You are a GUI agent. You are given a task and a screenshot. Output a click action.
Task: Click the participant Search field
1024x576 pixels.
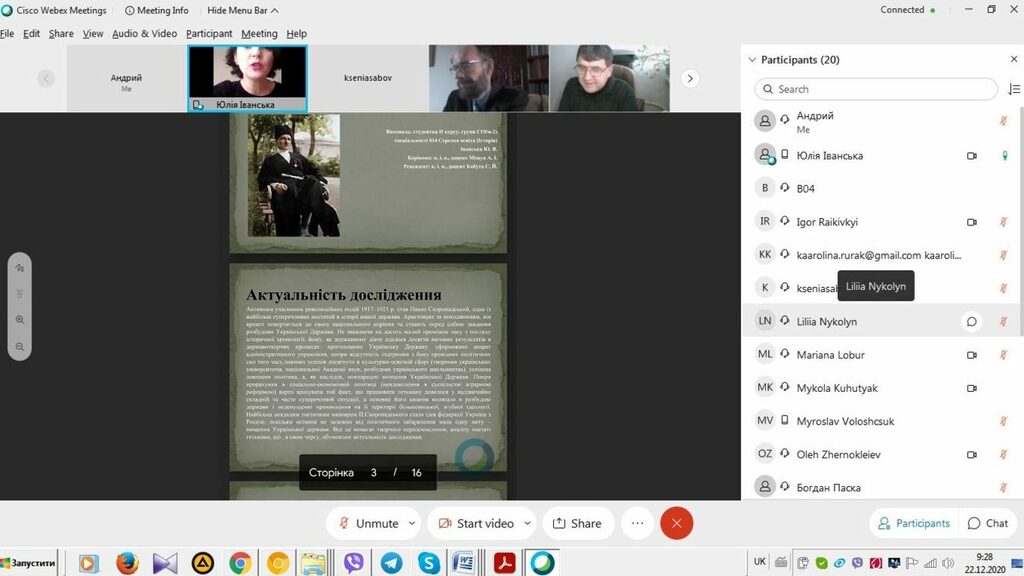(876, 89)
